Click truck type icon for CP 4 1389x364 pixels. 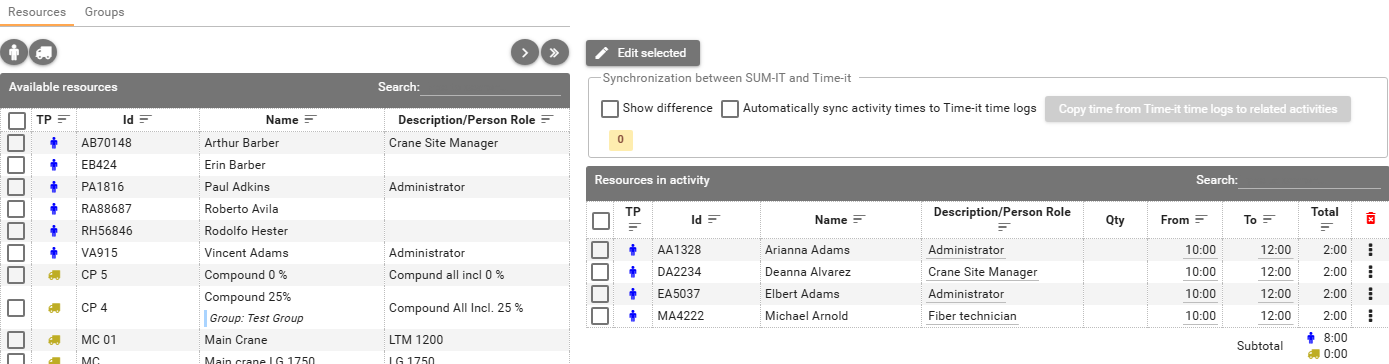(x=54, y=308)
